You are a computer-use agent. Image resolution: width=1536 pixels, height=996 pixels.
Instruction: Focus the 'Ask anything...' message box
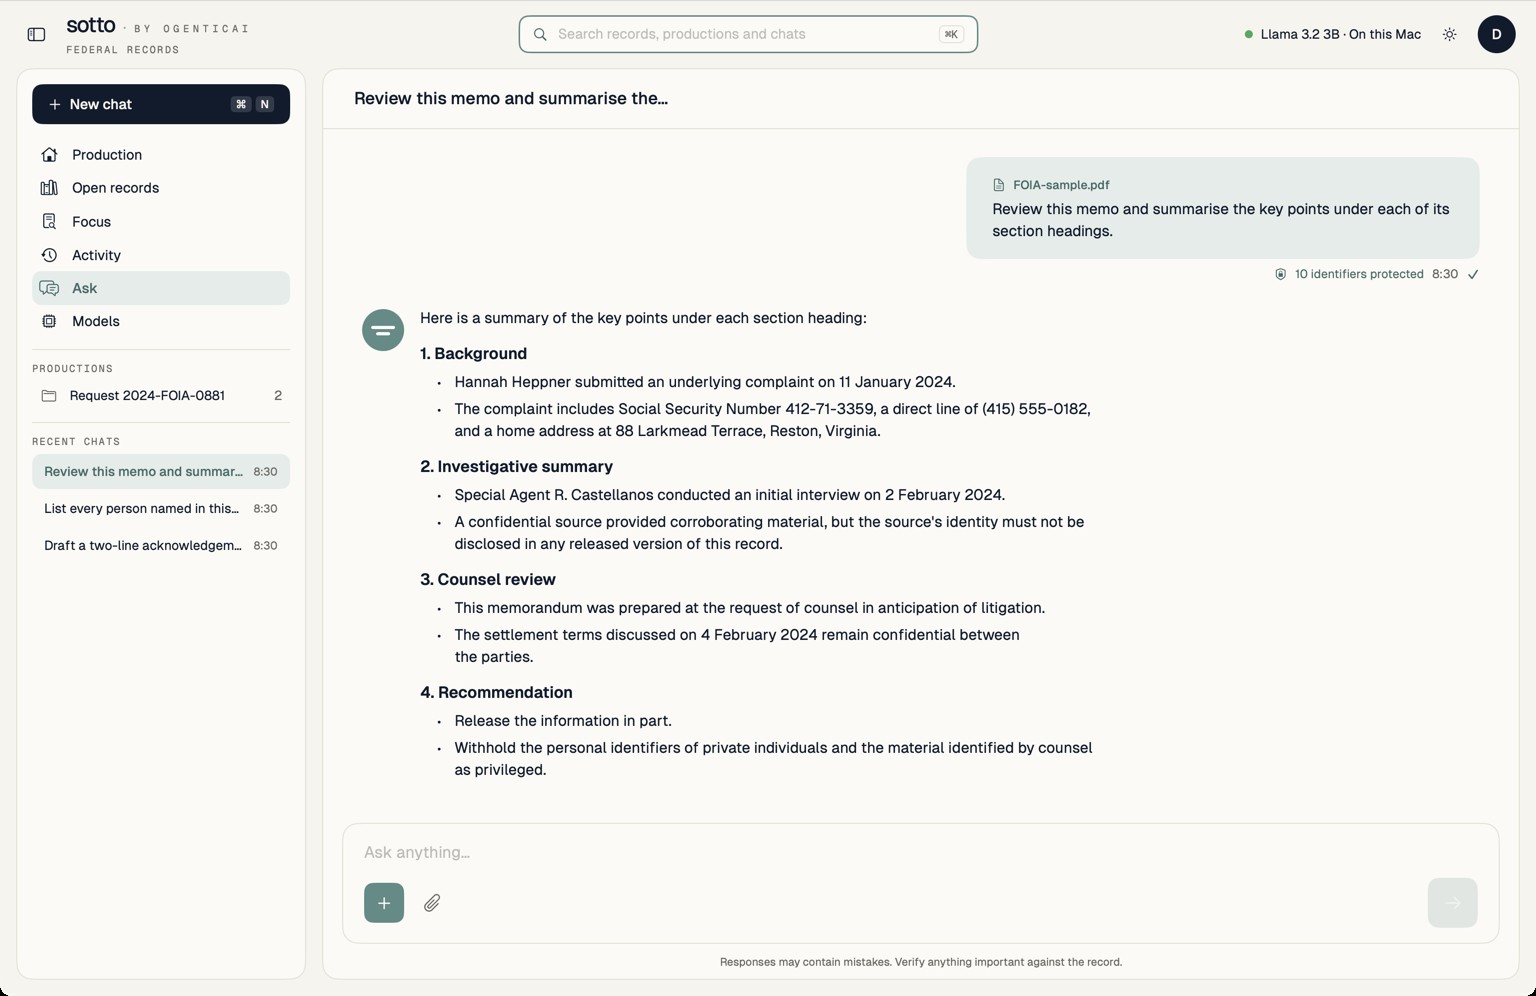click(x=920, y=852)
